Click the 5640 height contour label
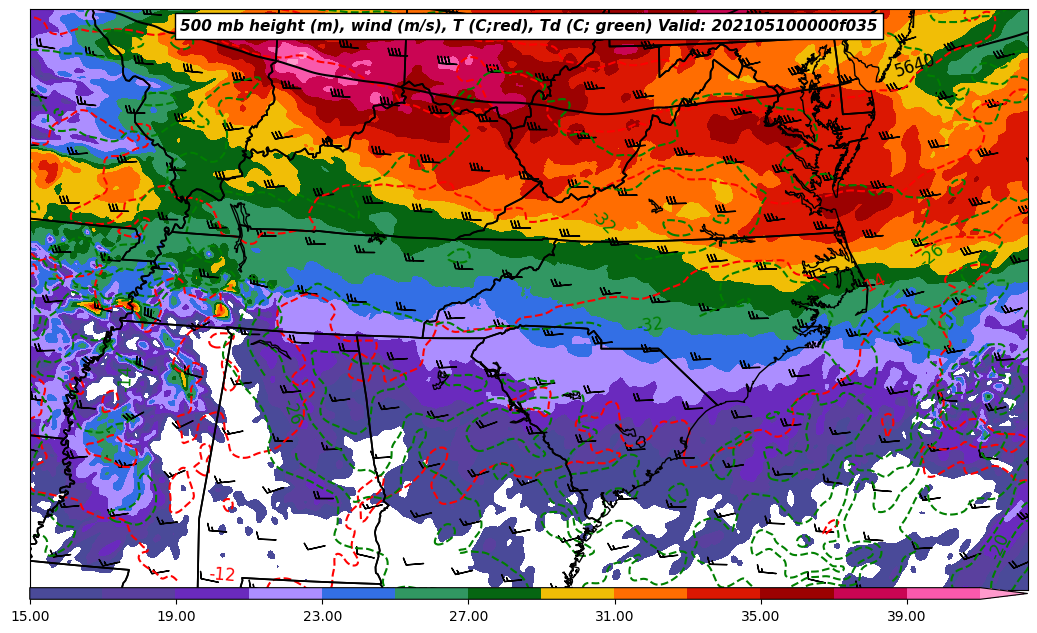The width and height of the screenshot is (1037, 633). tap(913, 66)
